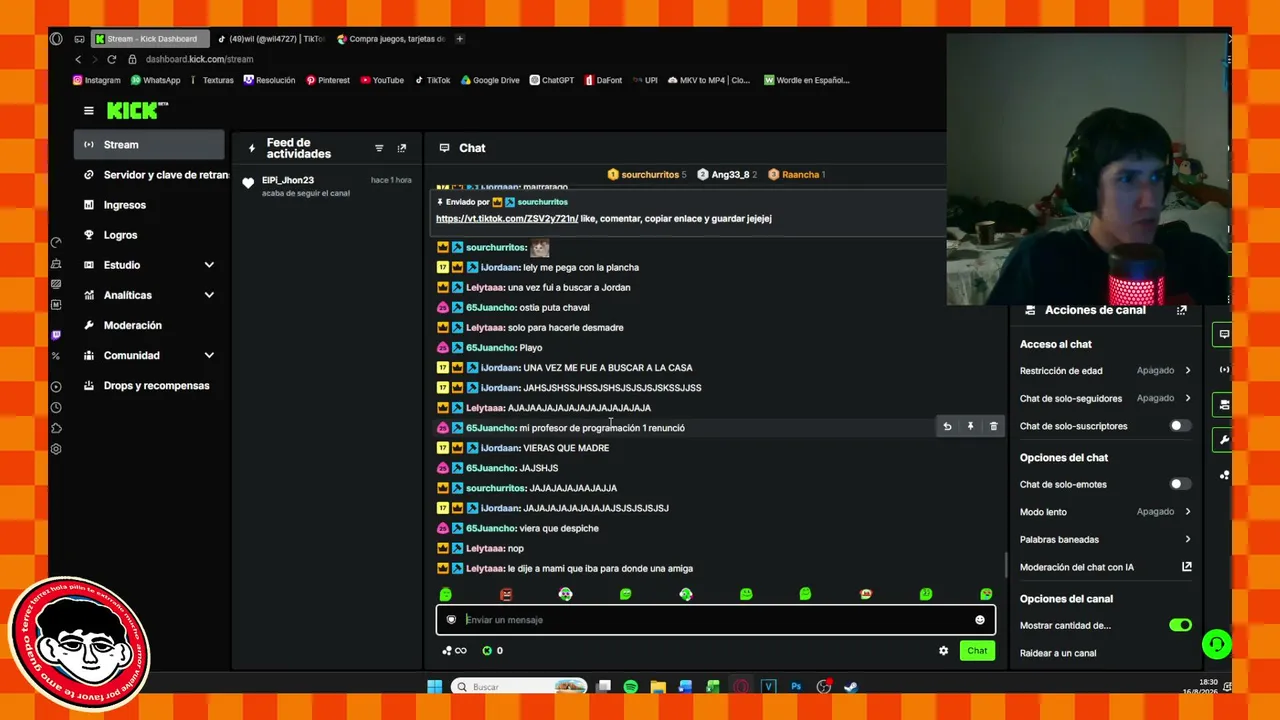Open chat settings gear icon
Screen dimensions: 1280x720
click(943, 651)
